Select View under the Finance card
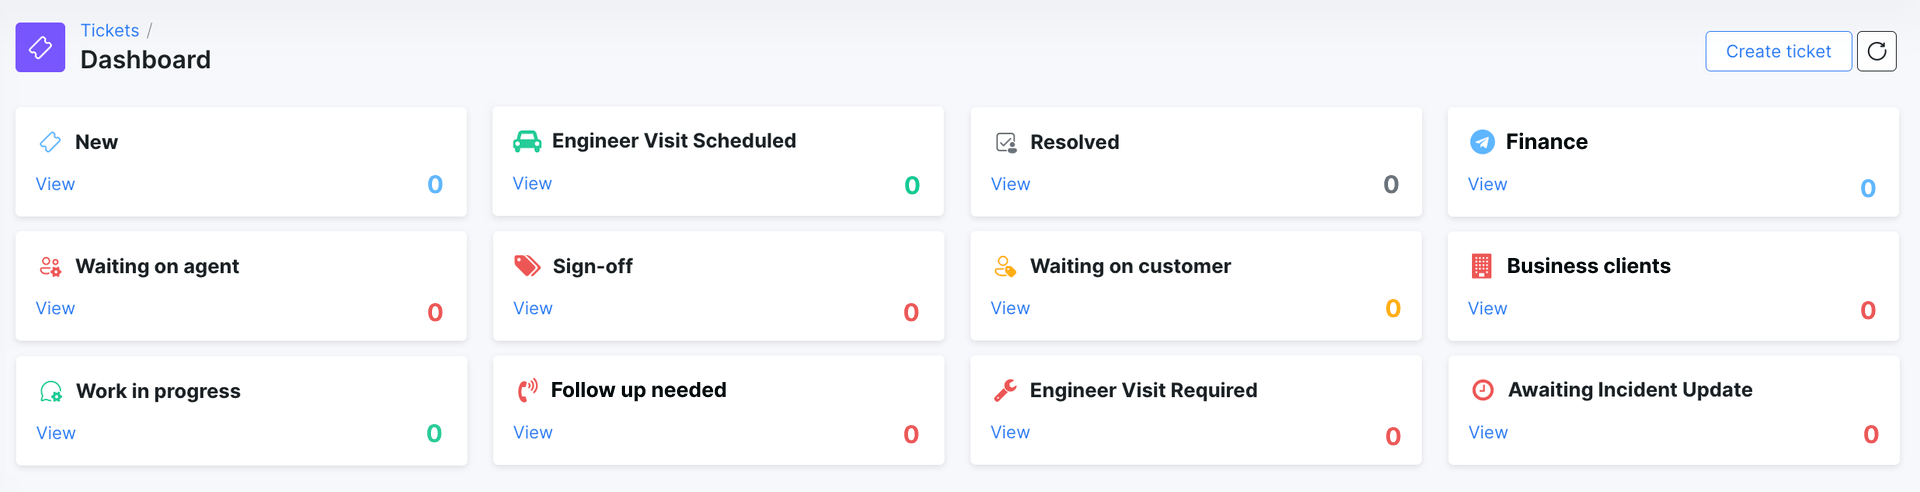1920x492 pixels. 1487,184
